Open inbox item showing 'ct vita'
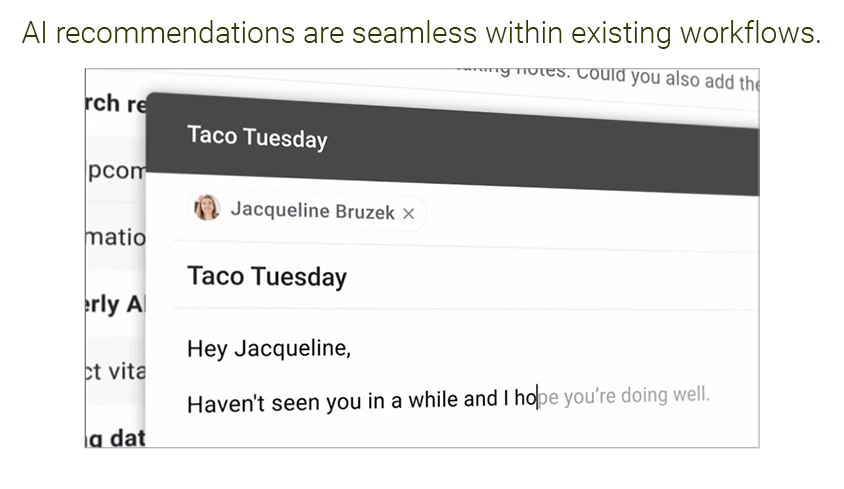This screenshot has height=489, width=844. pyautogui.click(x=116, y=371)
